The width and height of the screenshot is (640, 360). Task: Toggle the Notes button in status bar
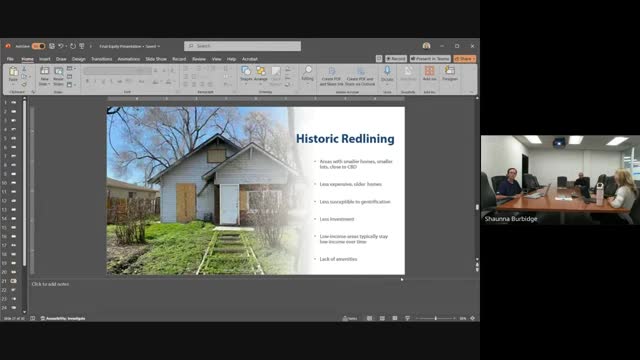pos(350,318)
